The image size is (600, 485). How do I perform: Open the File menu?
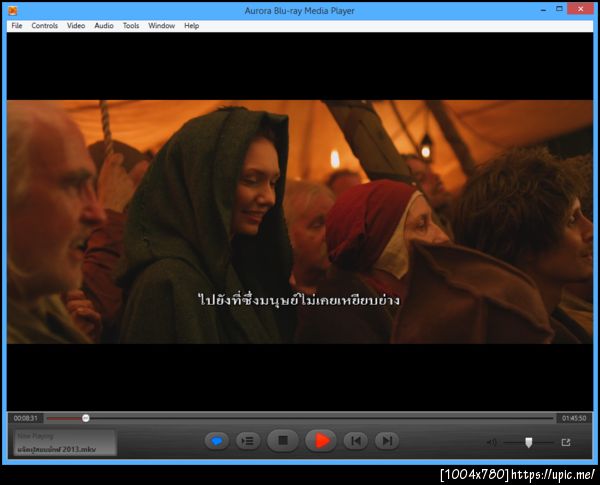coord(17,26)
